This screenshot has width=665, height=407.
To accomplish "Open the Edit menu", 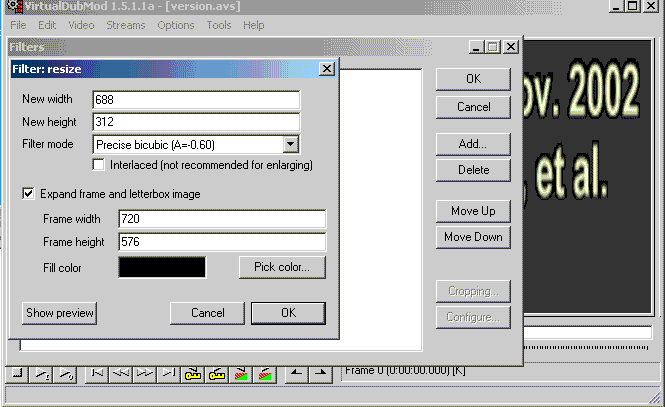I will pyautogui.click(x=47, y=25).
